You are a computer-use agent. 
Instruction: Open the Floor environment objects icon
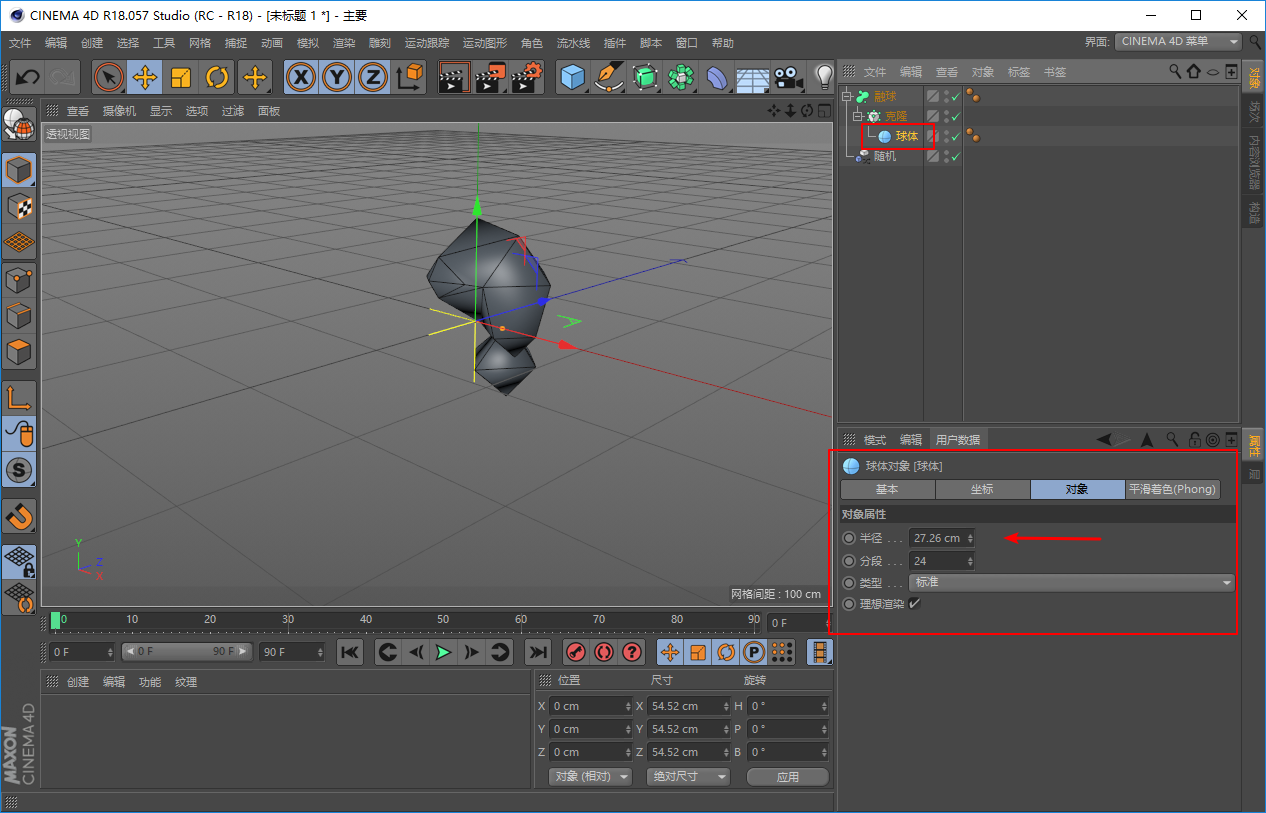coord(753,77)
